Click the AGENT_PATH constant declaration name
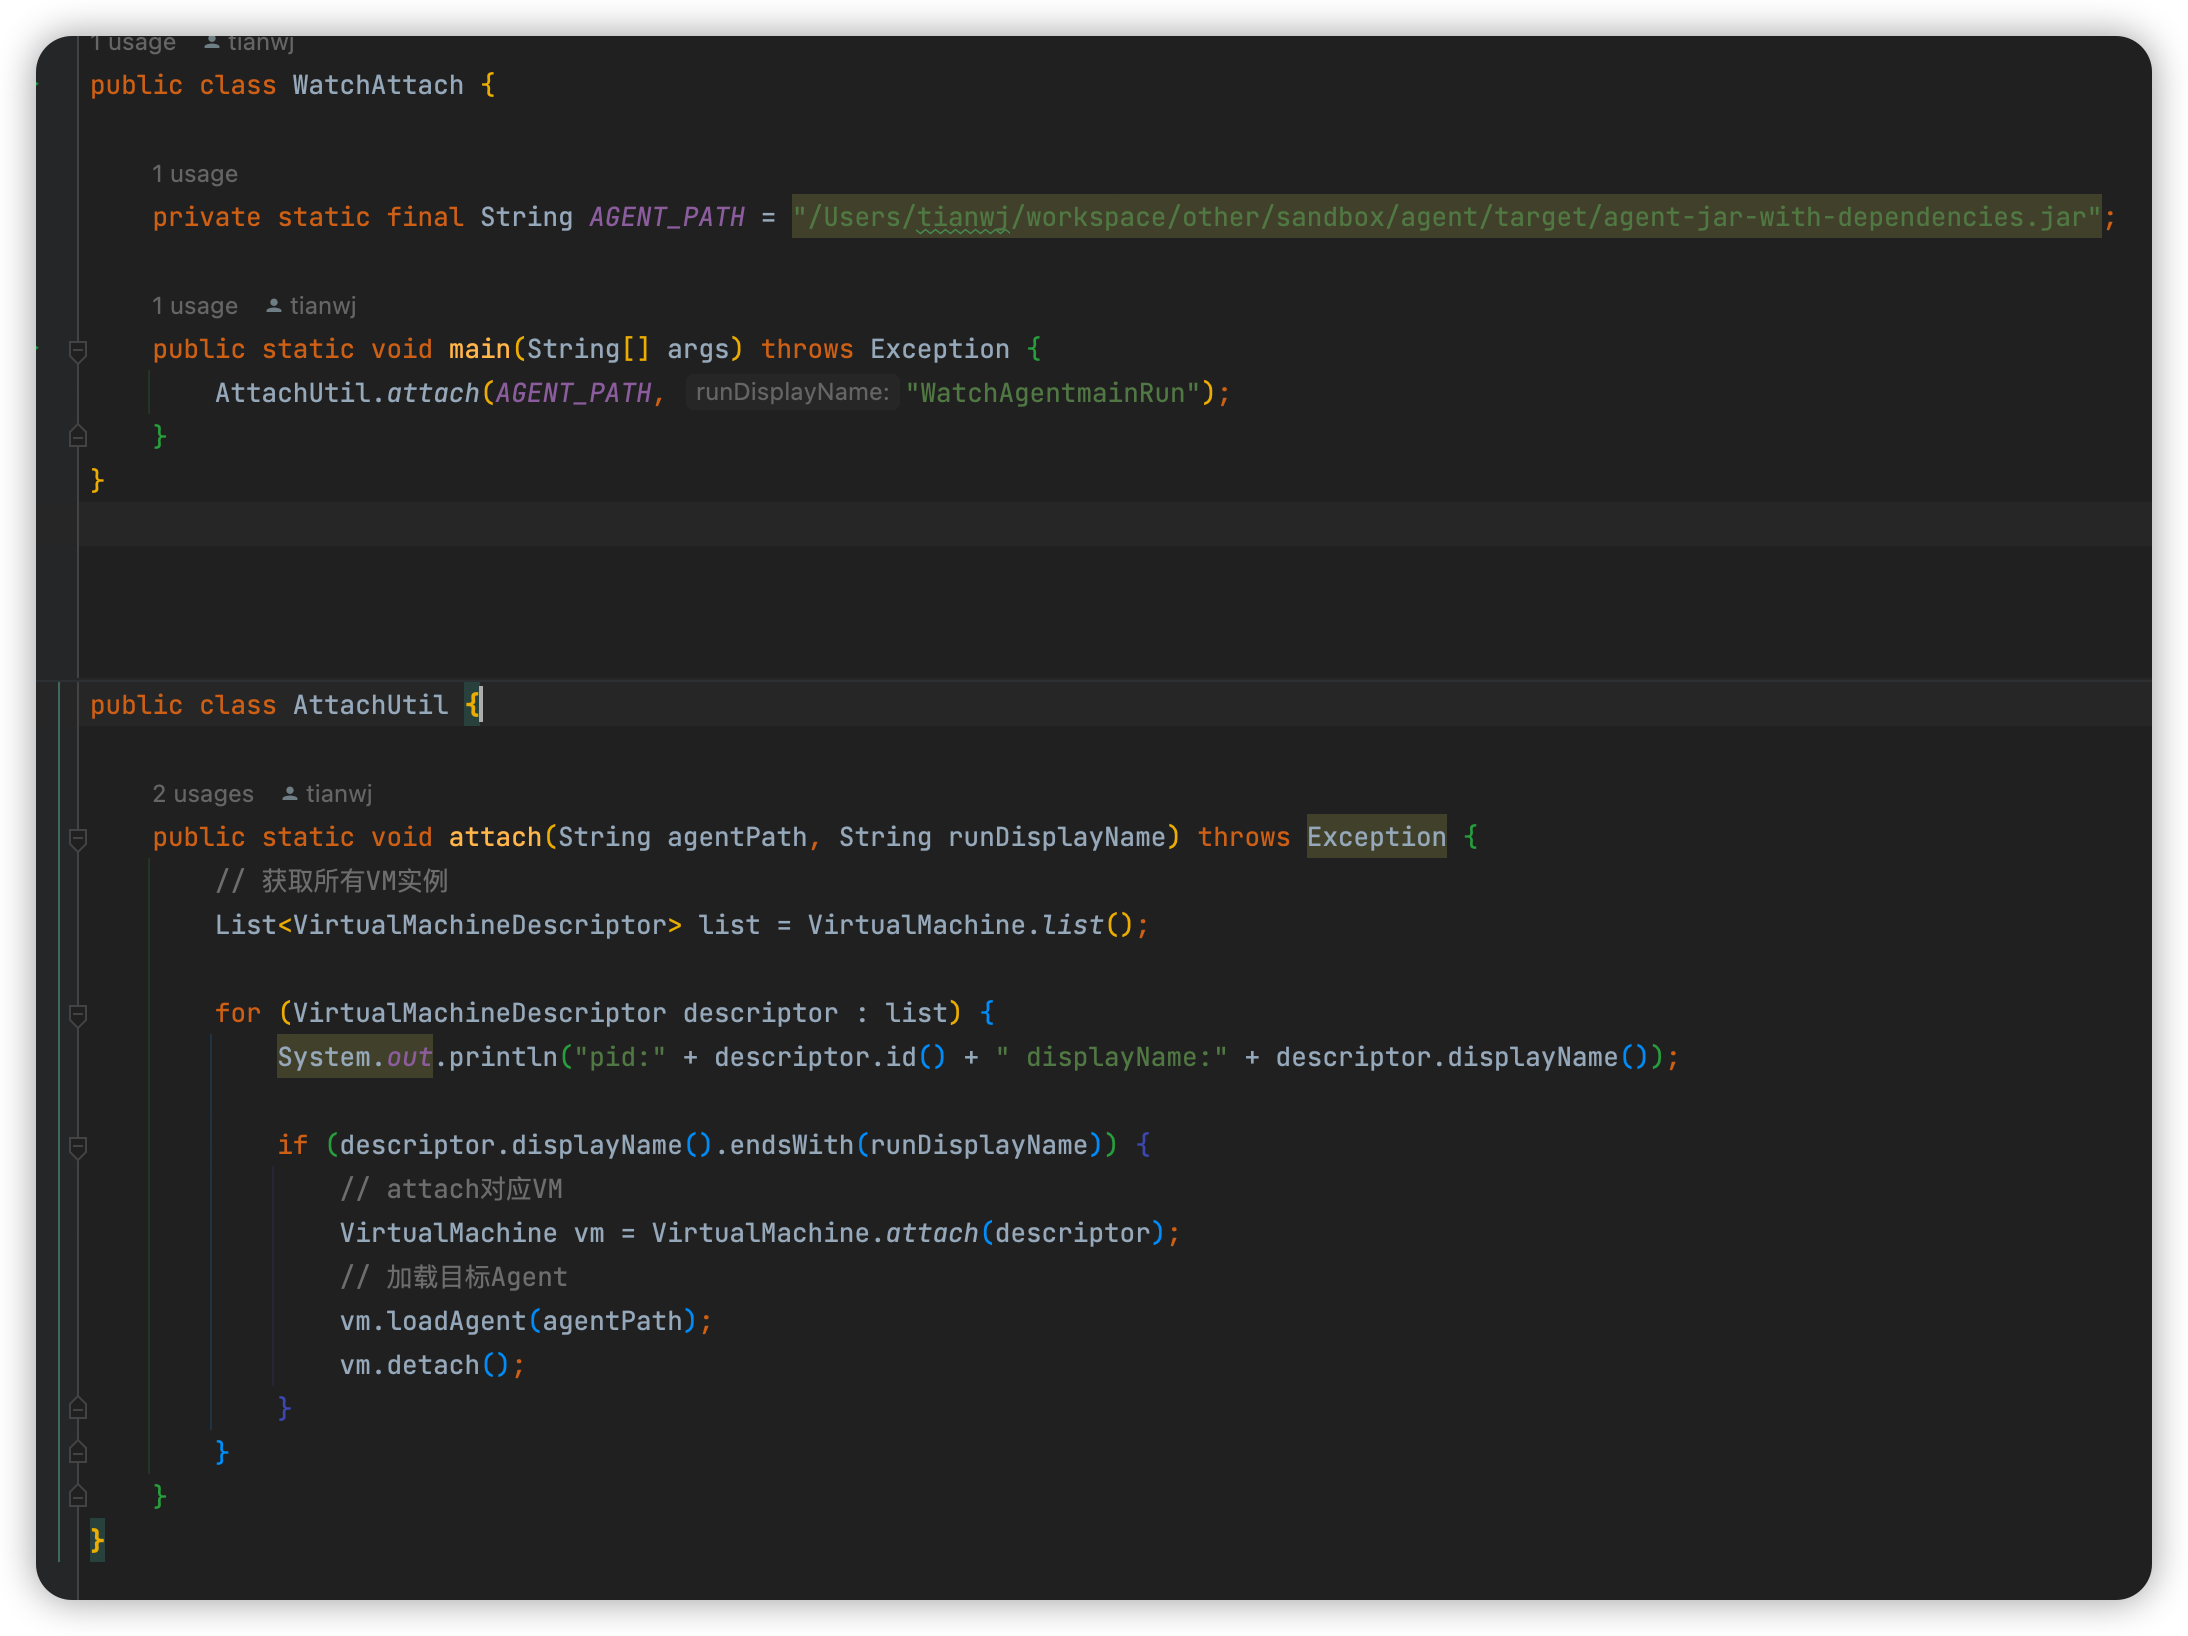 (x=667, y=217)
